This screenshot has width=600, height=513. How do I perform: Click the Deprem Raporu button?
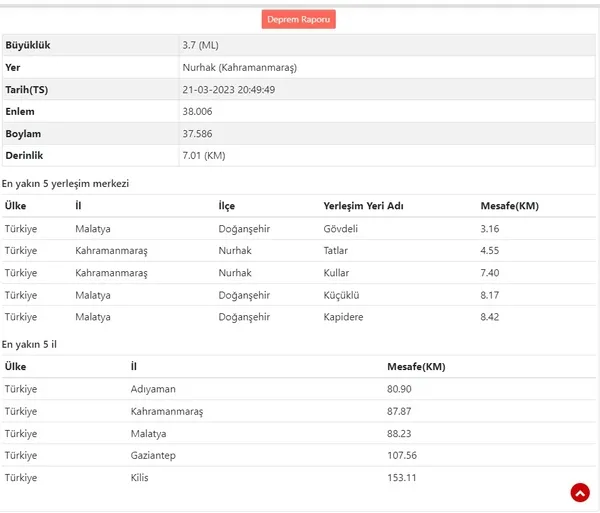click(299, 19)
